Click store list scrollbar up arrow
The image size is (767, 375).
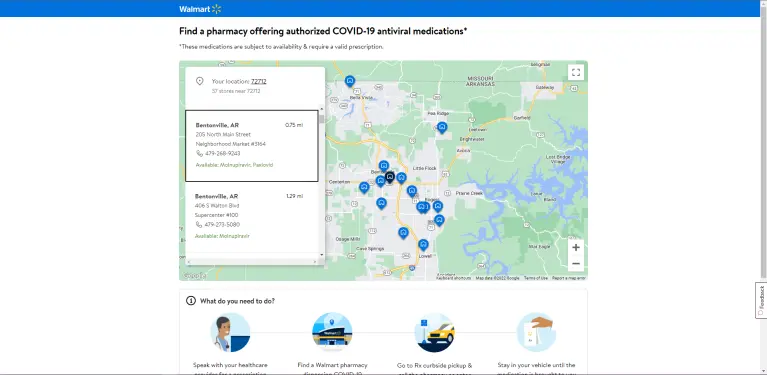pos(321,109)
